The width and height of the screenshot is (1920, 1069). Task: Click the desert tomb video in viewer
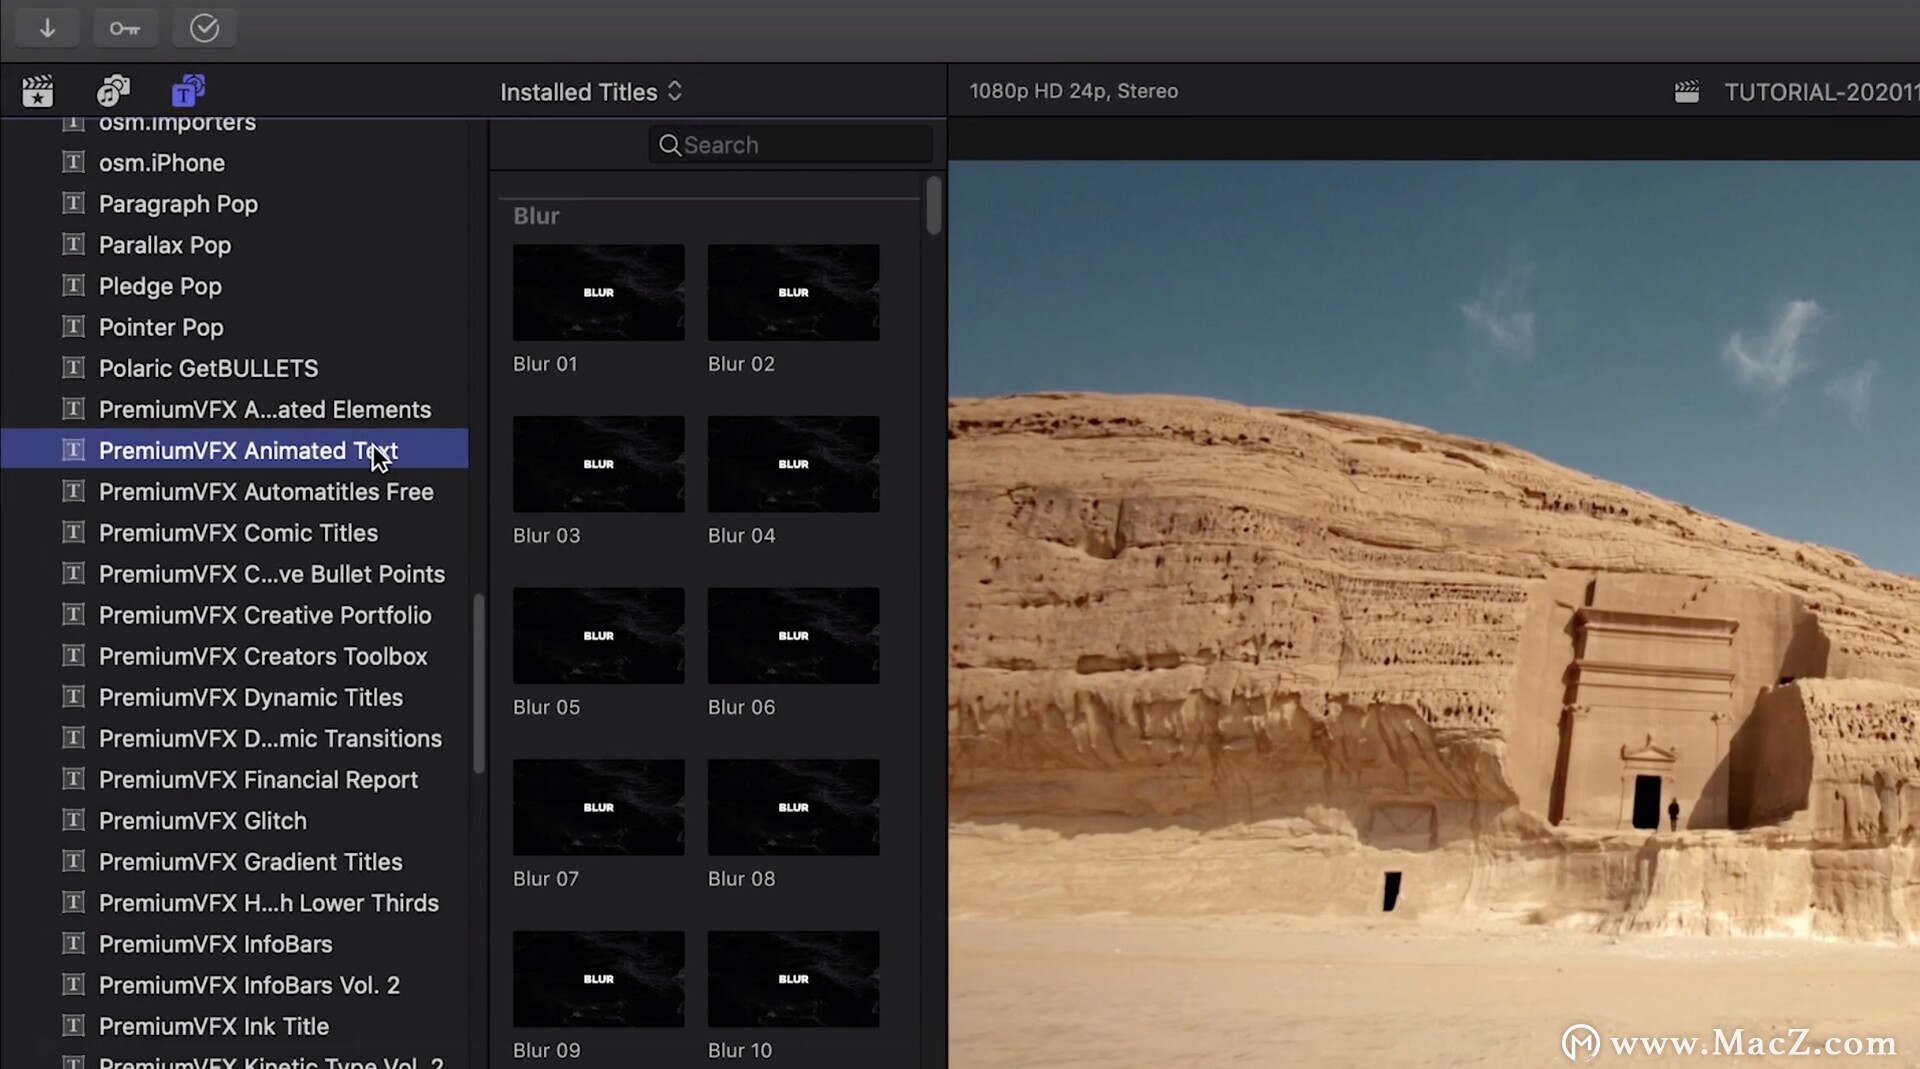click(1434, 614)
